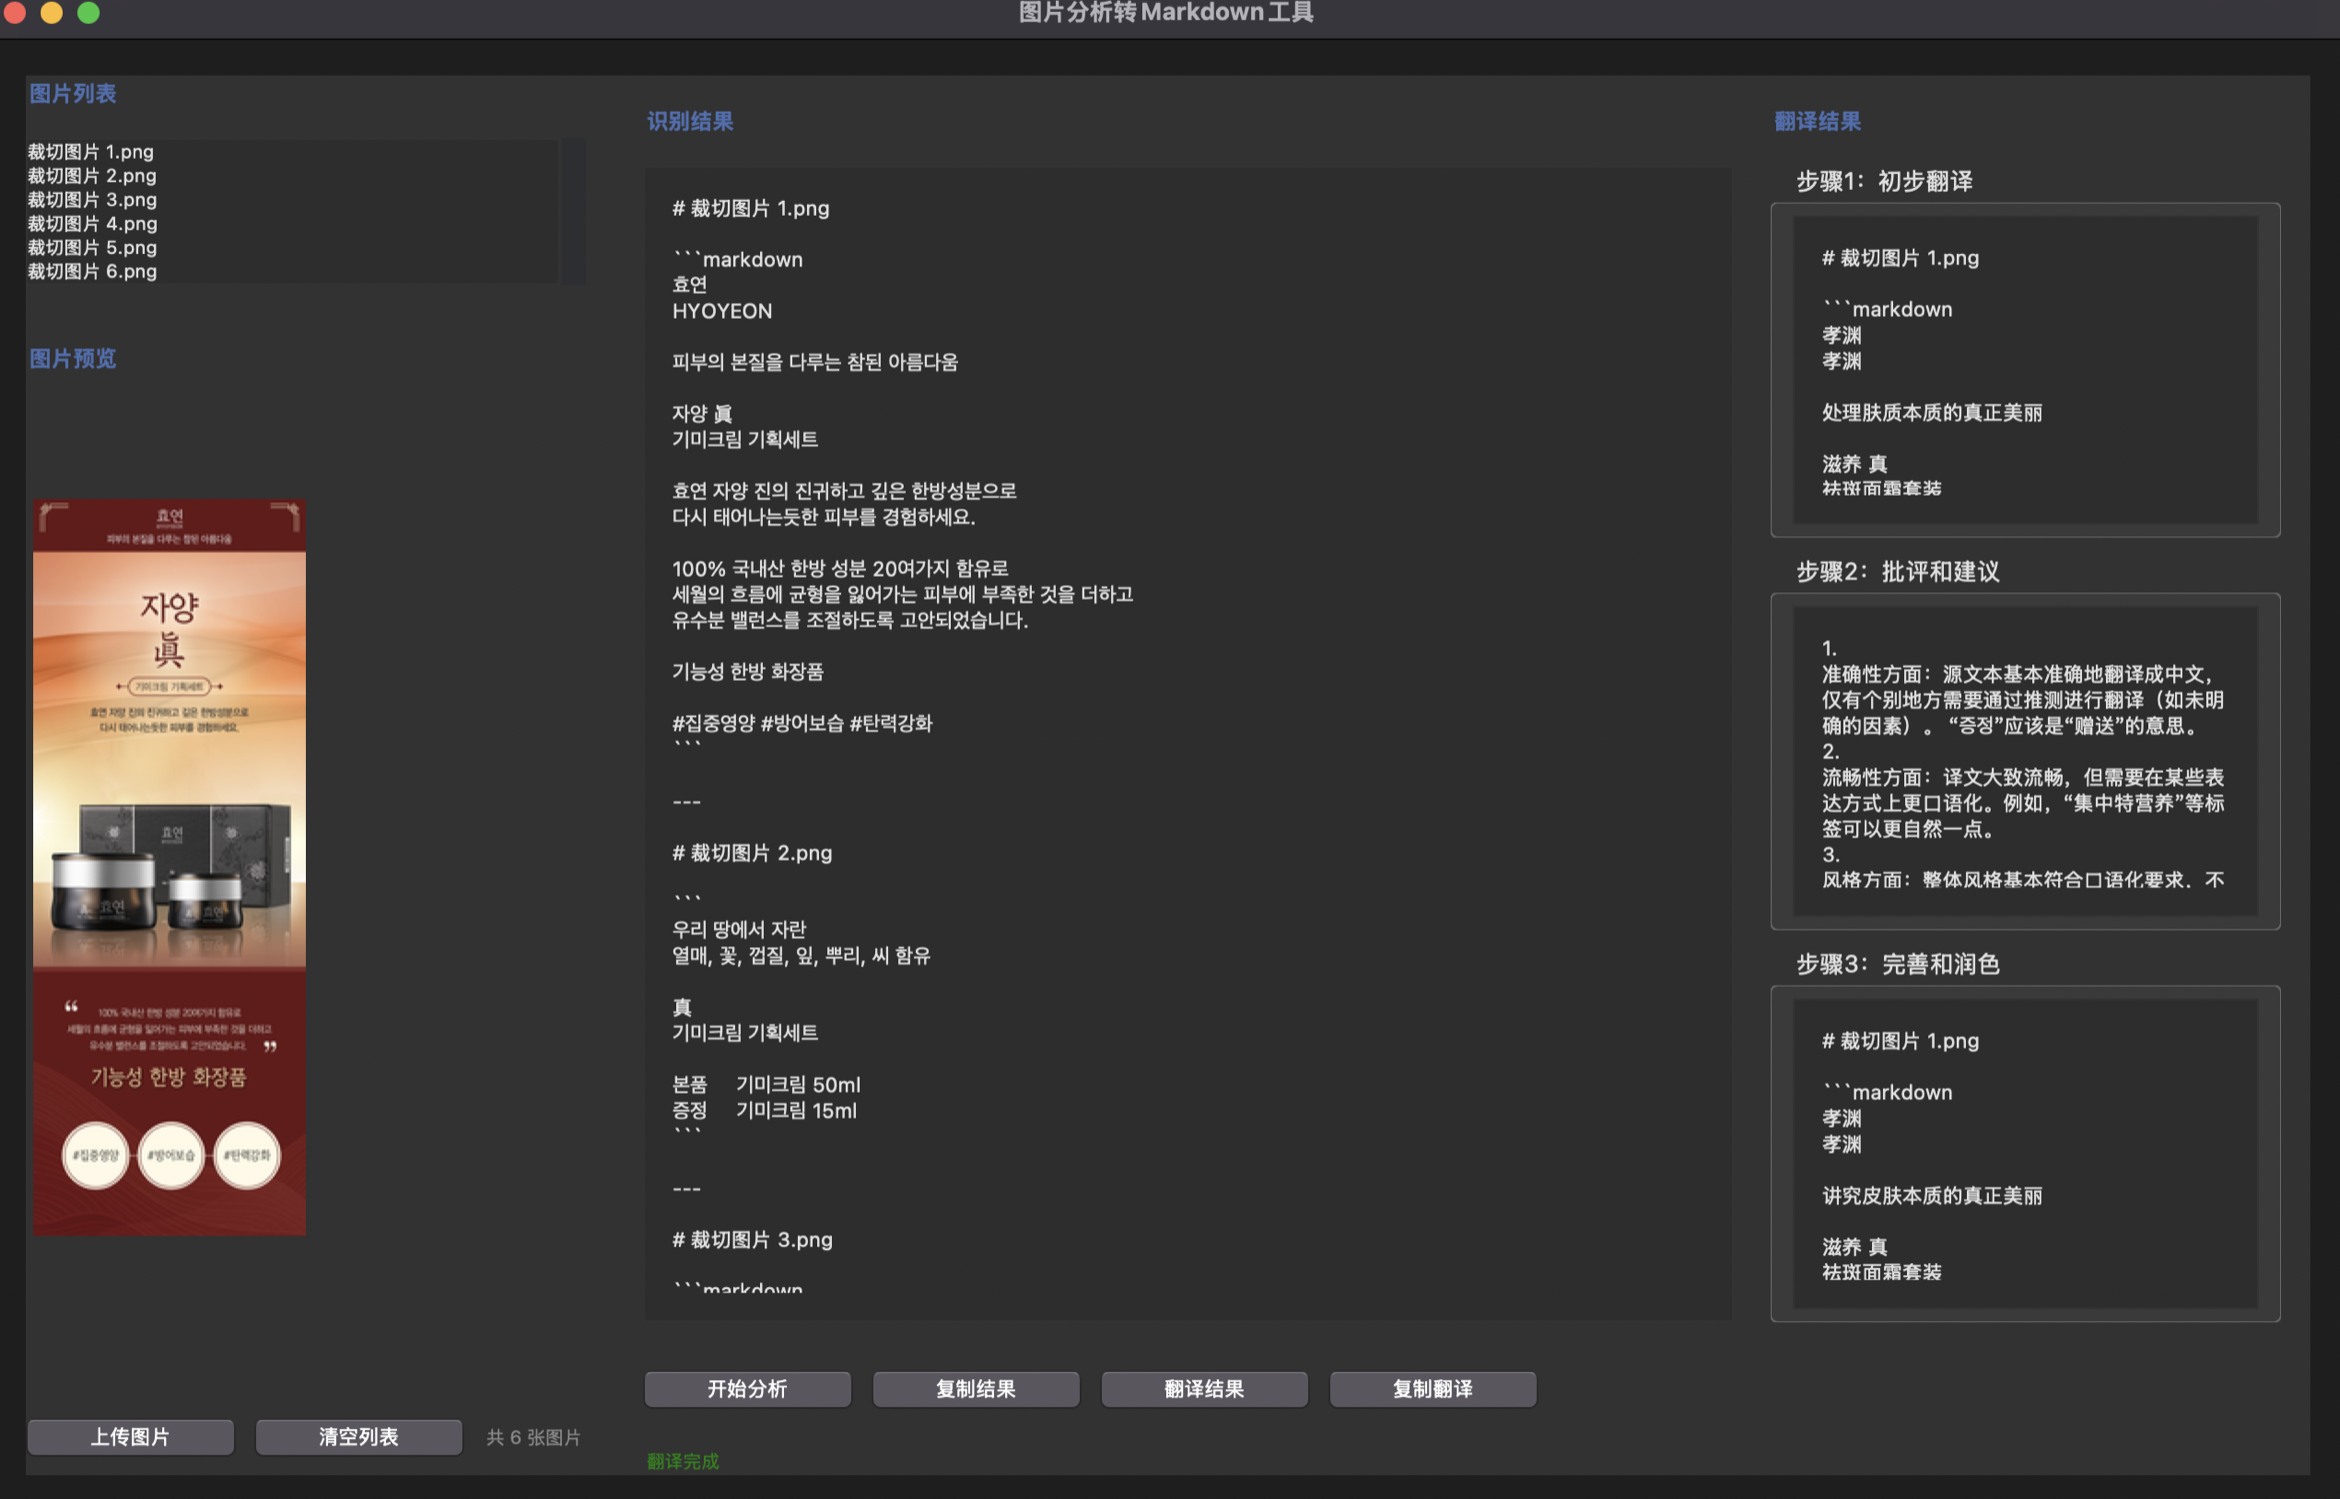The image size is (2340, 1499).
Task: Click the 翻译结果 button
Action: pos(1204,1388)
